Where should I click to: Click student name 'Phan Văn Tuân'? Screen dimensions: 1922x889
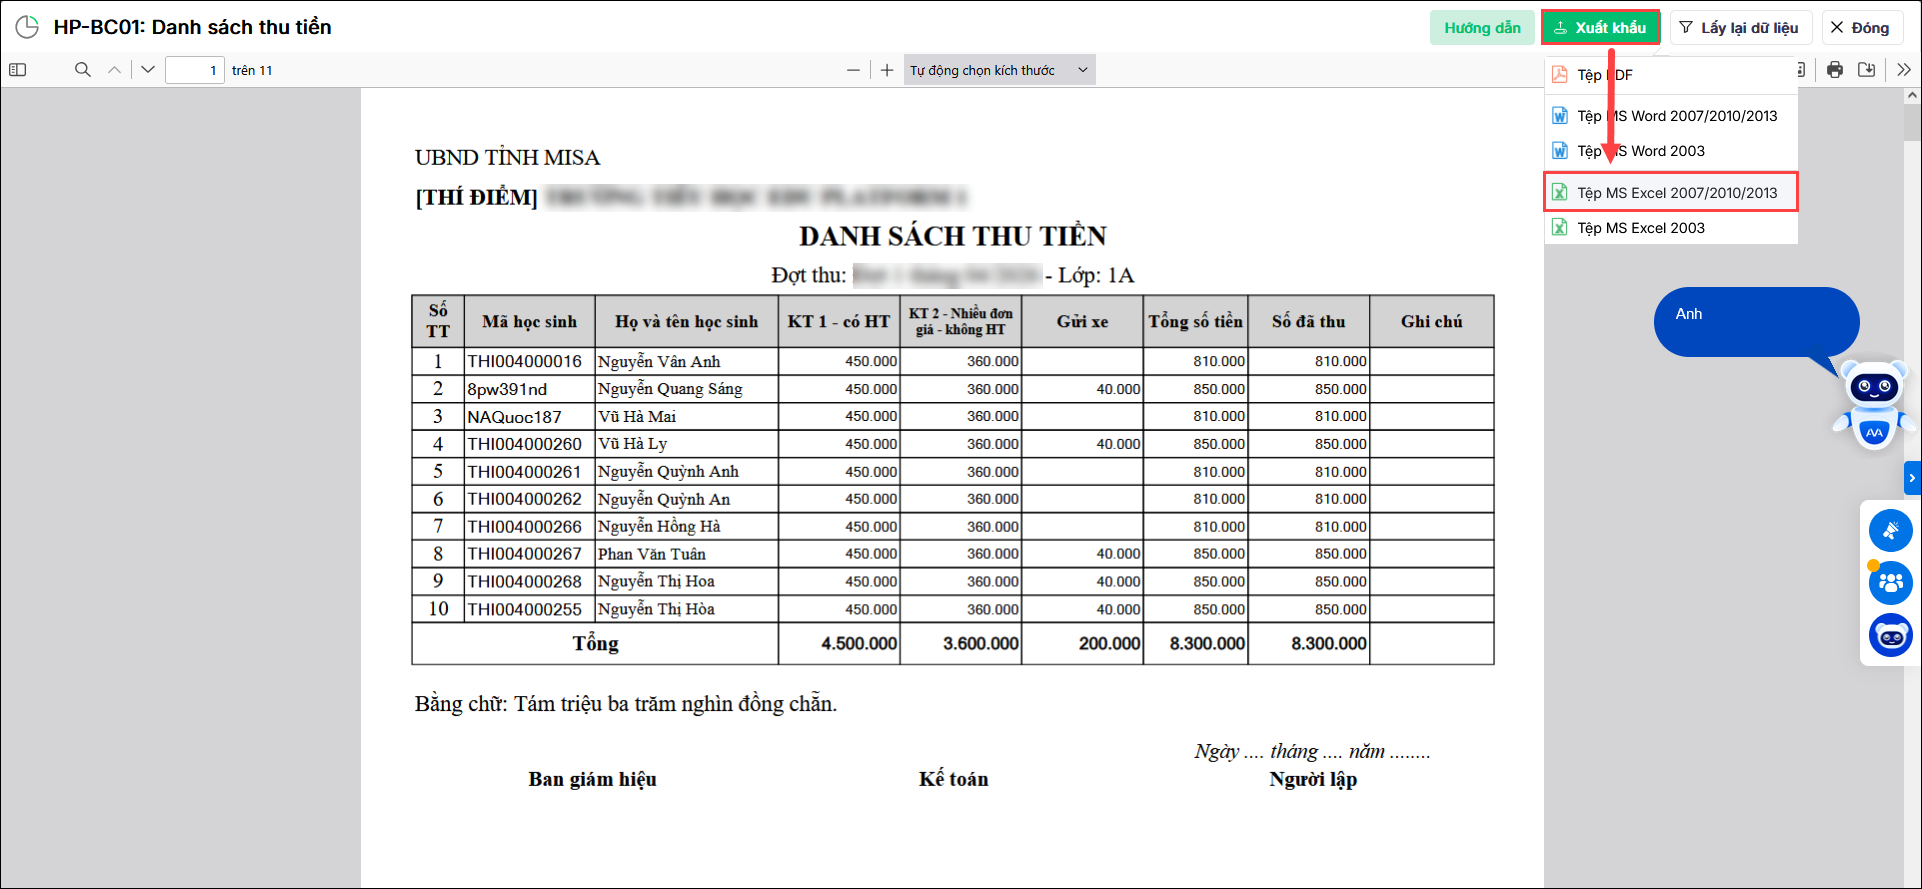coord(652,554)
